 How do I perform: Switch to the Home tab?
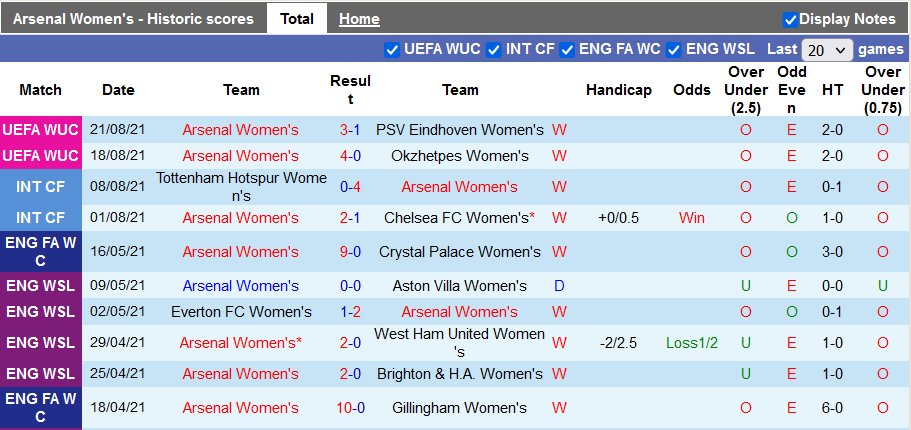359,19
